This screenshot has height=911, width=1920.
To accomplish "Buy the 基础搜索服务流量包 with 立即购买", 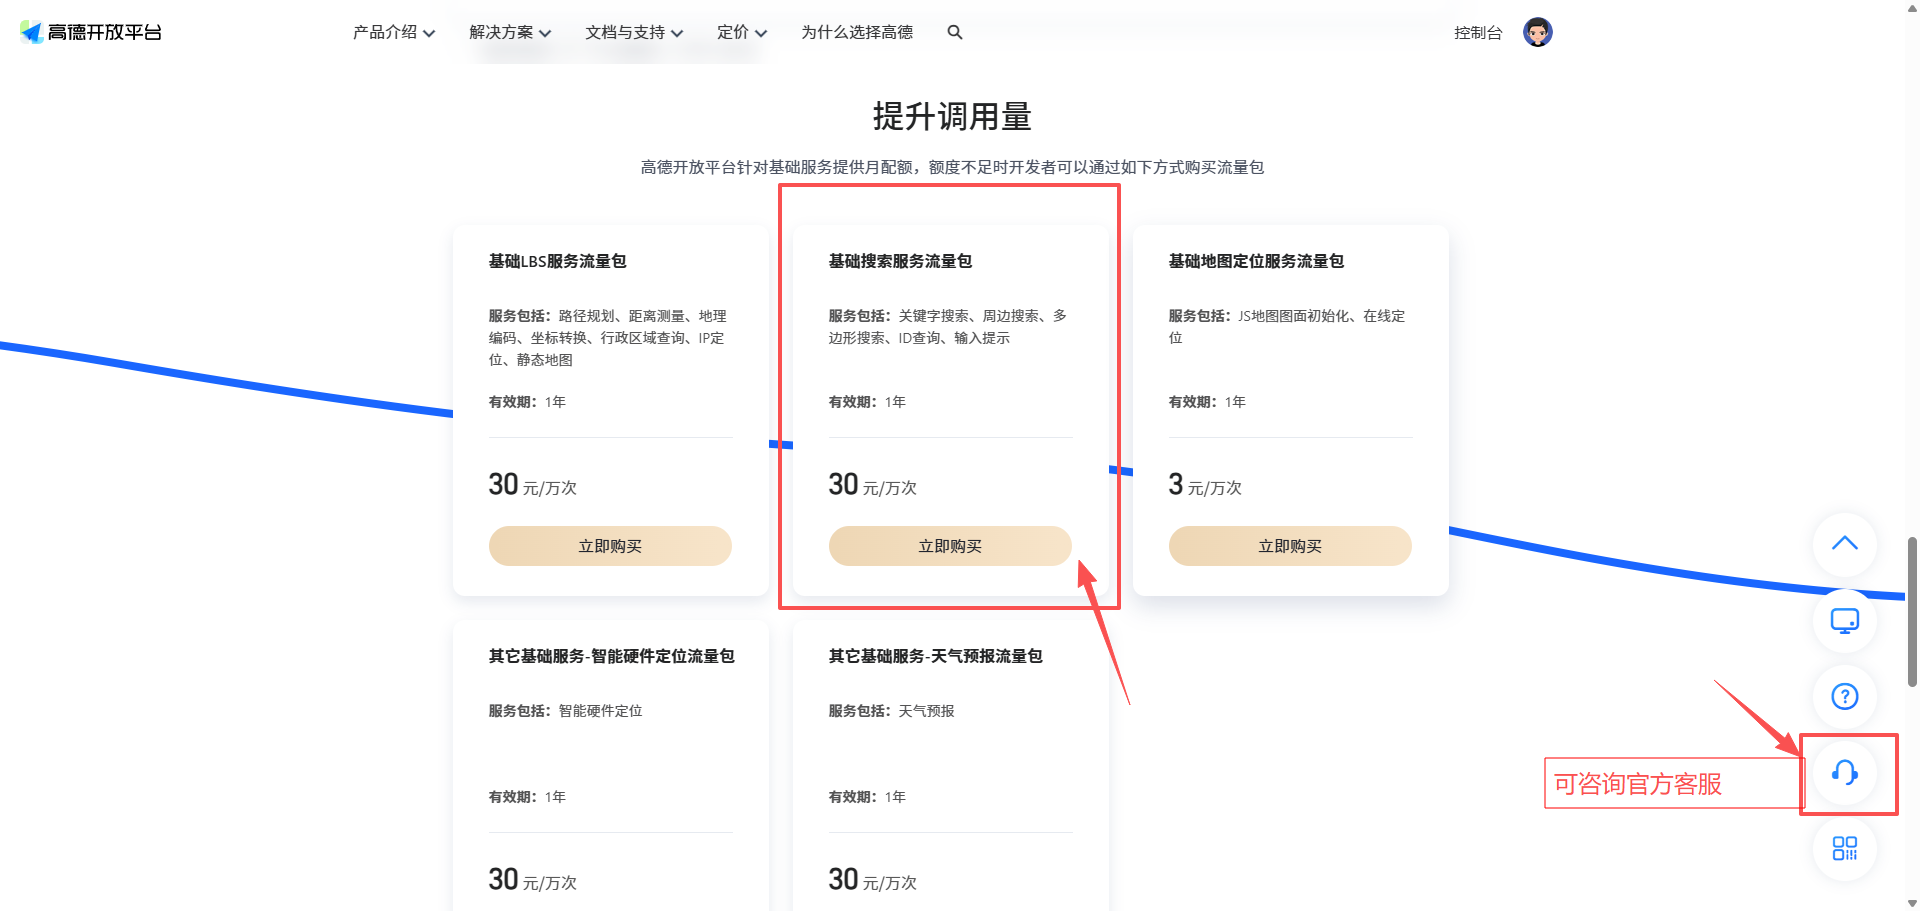I will (x=950, y=546).
